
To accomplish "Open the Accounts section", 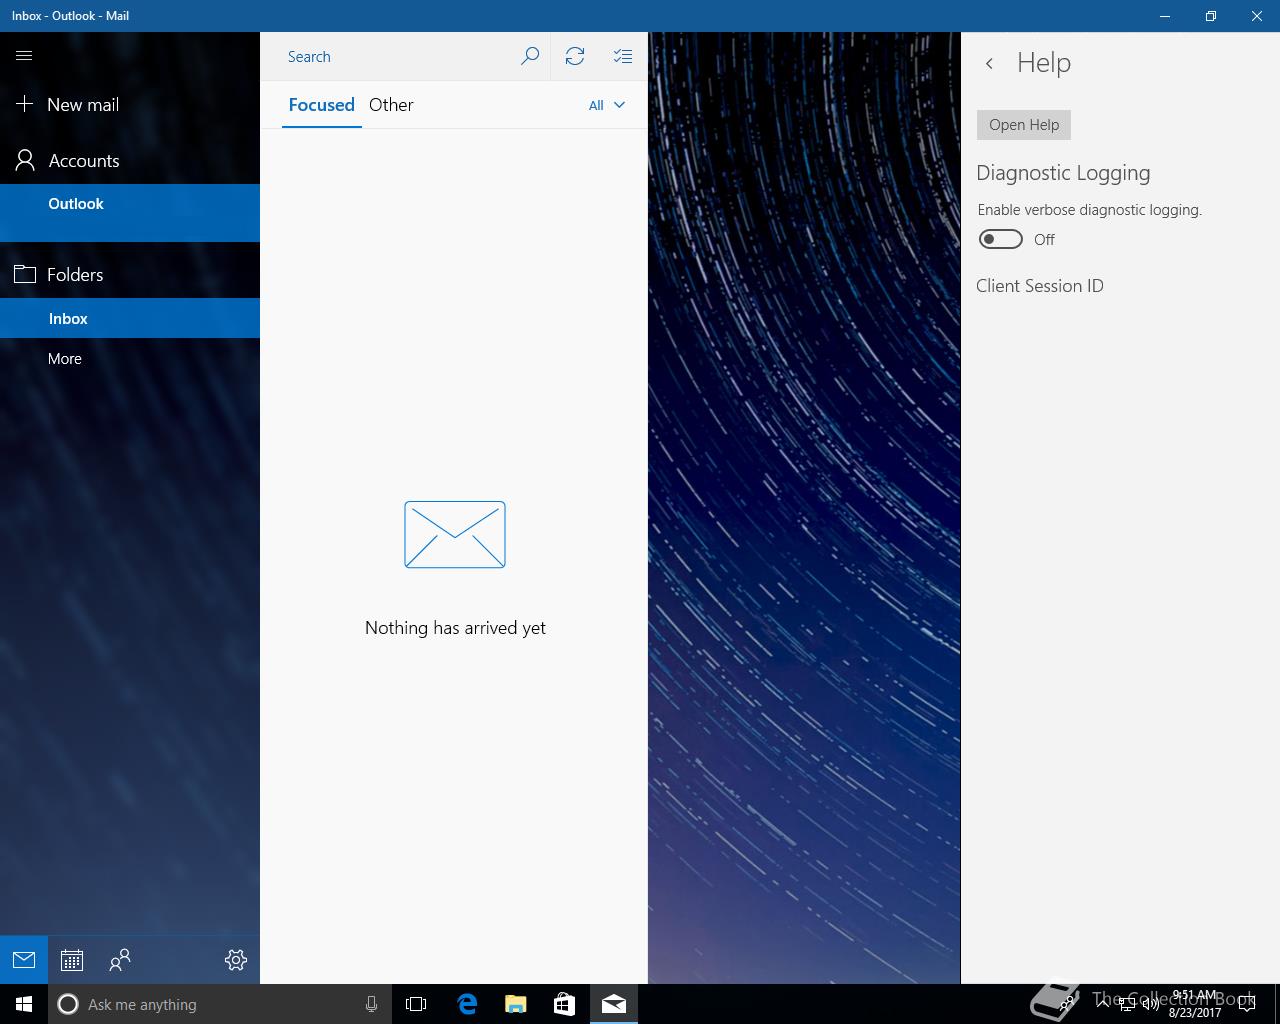I will [x=84, y=161].
